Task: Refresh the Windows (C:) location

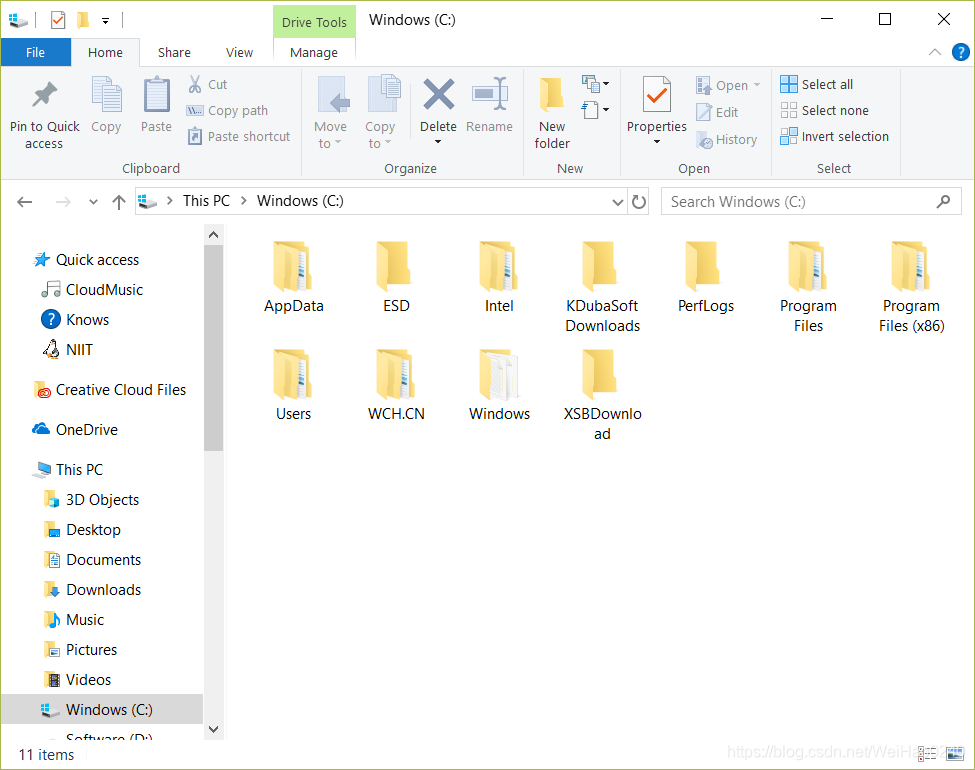Action: coord(639,202)
